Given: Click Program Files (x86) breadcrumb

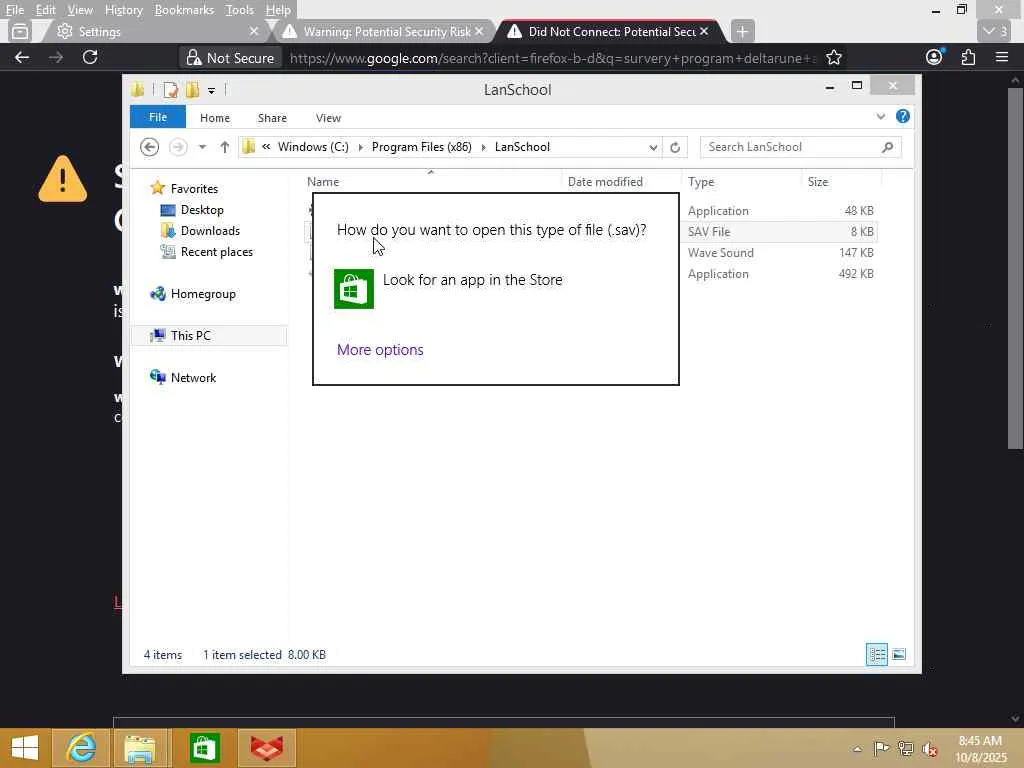Looking at the screenshot, I should [x=421, y=147].
